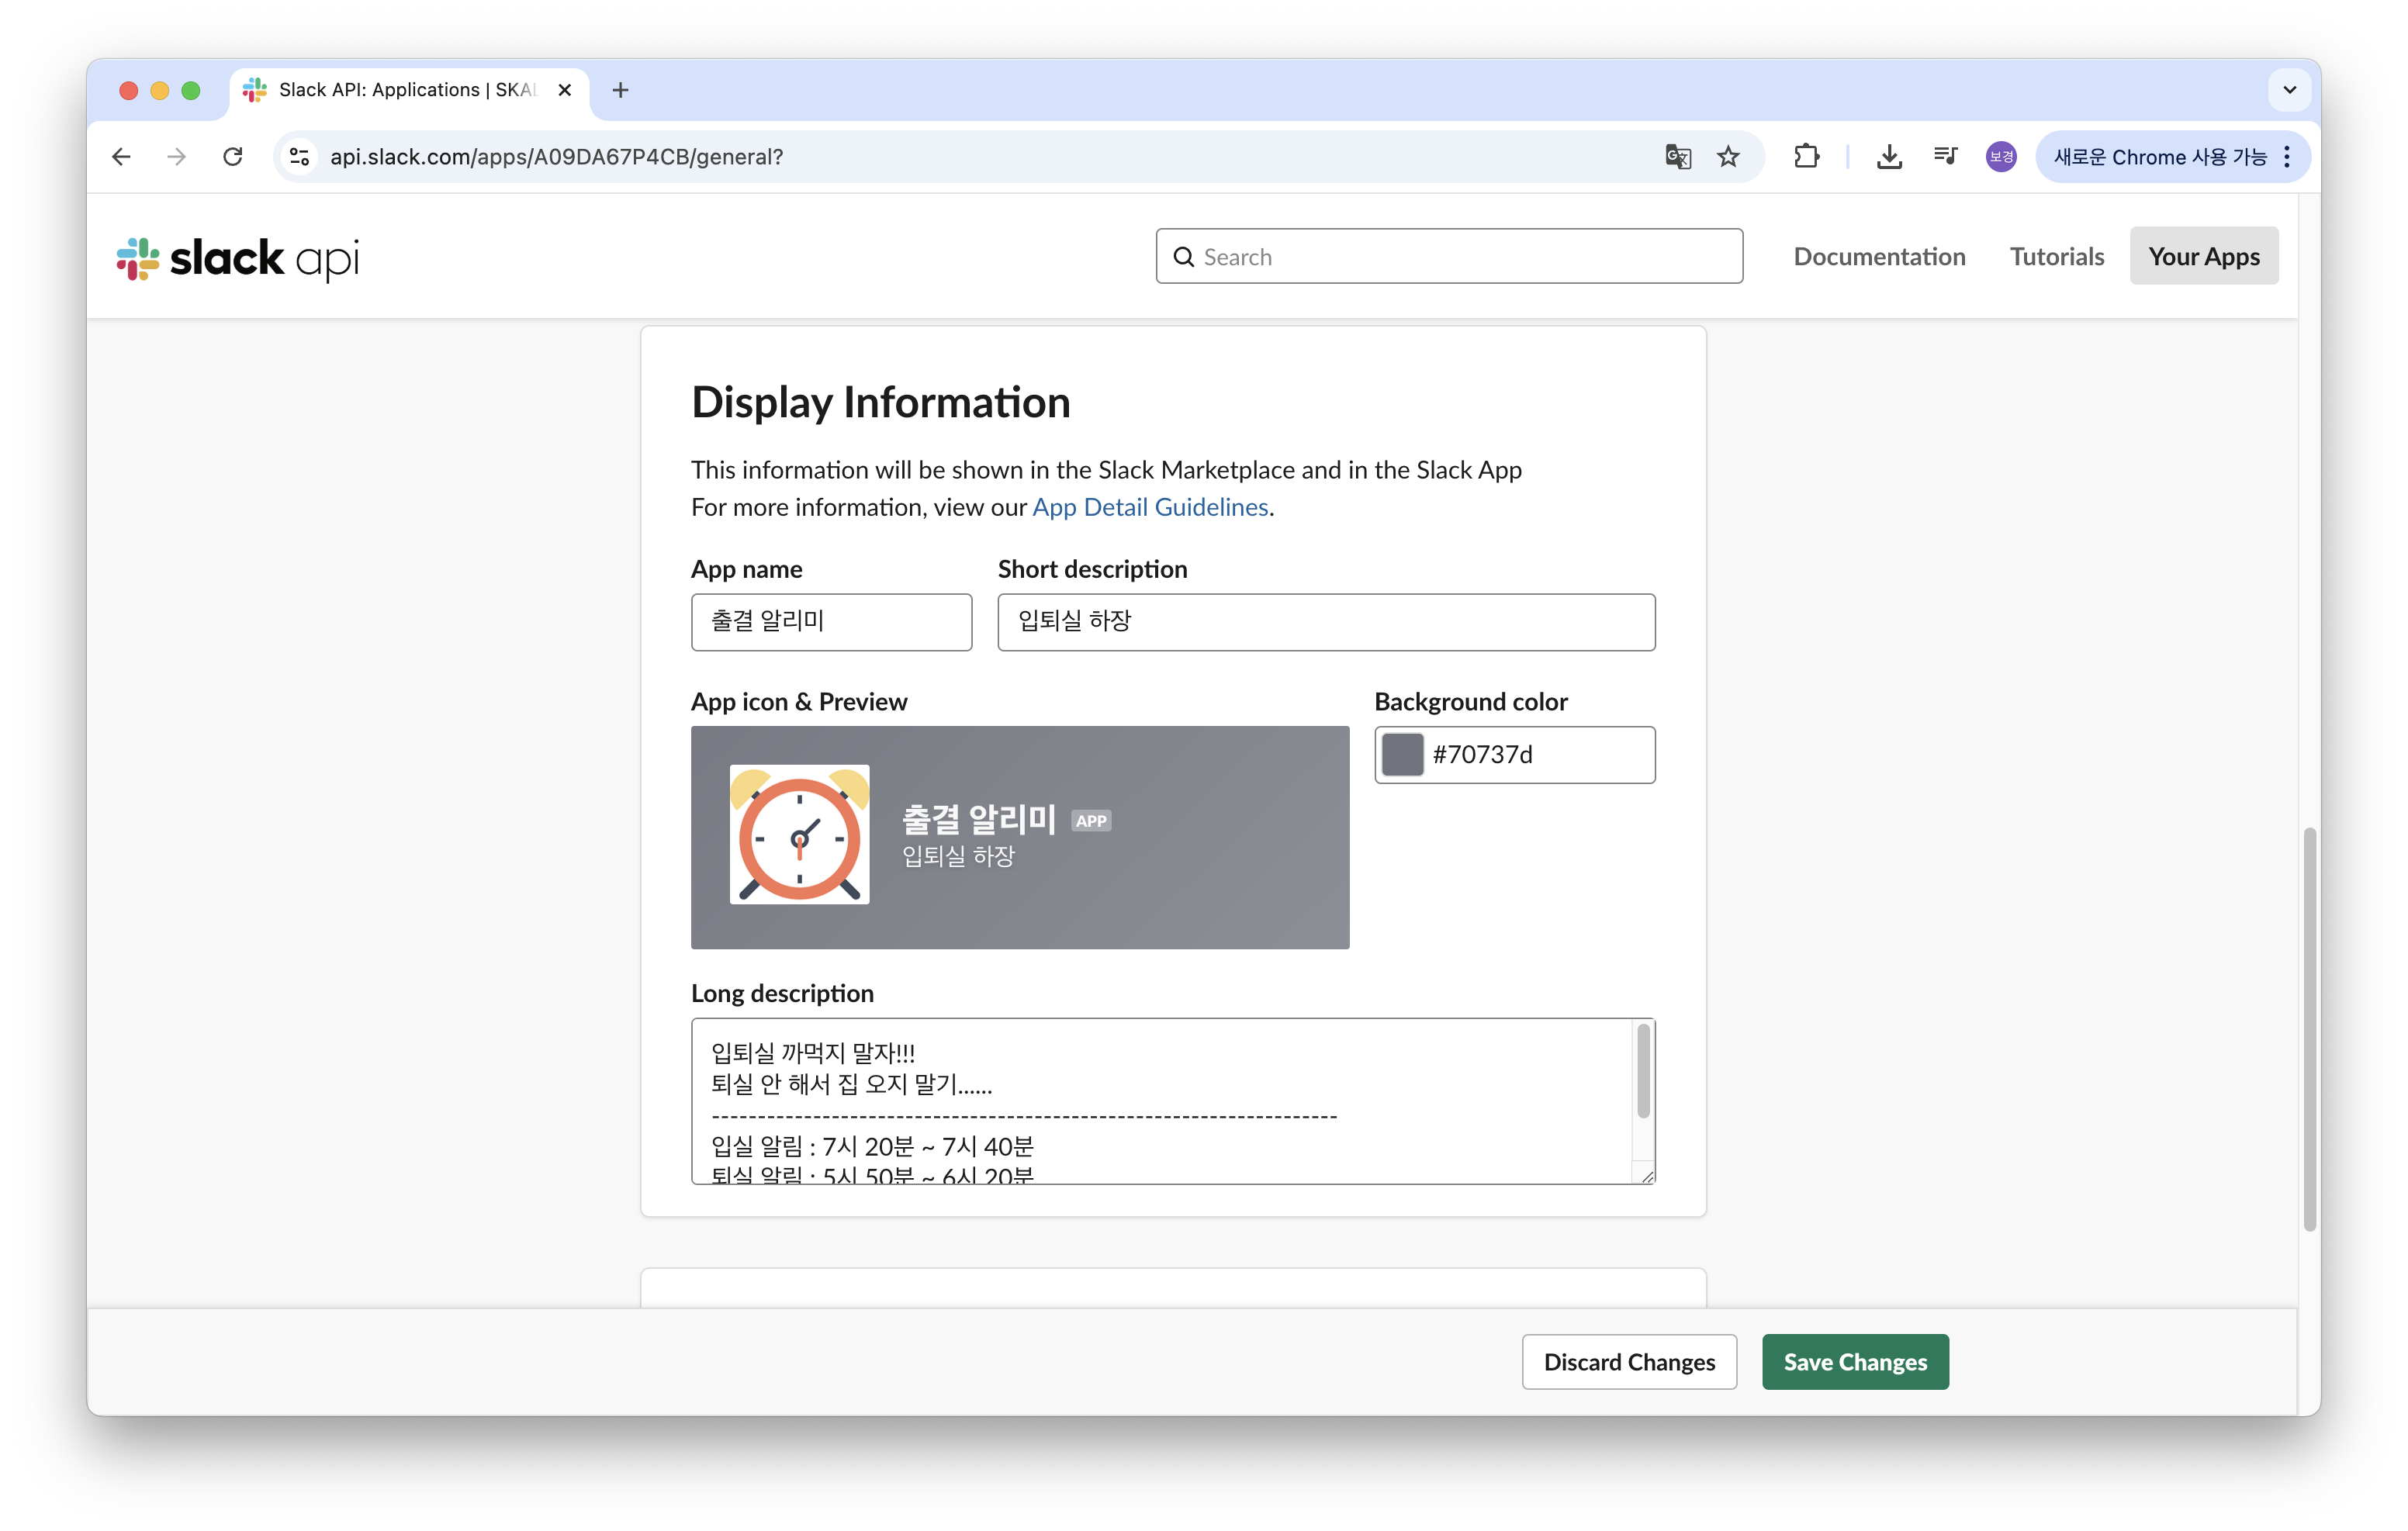Expand the tab search chevron dropdown
Viewport: 2408px width, 1531px height.
pyautogui.click(x=2289, y=90)
